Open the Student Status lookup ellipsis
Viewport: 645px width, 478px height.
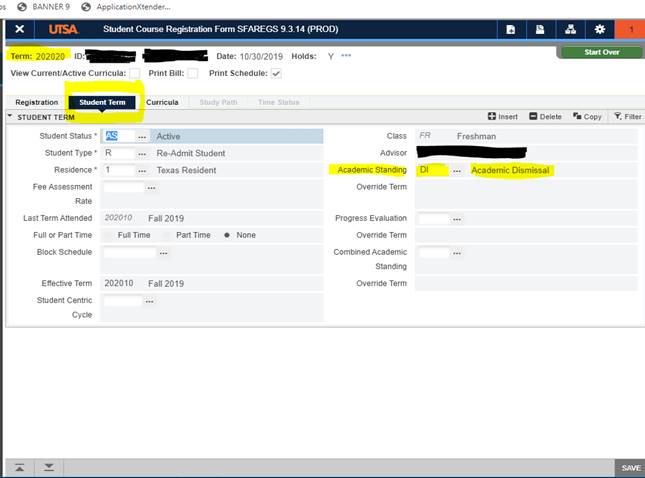tap(142, 136)
